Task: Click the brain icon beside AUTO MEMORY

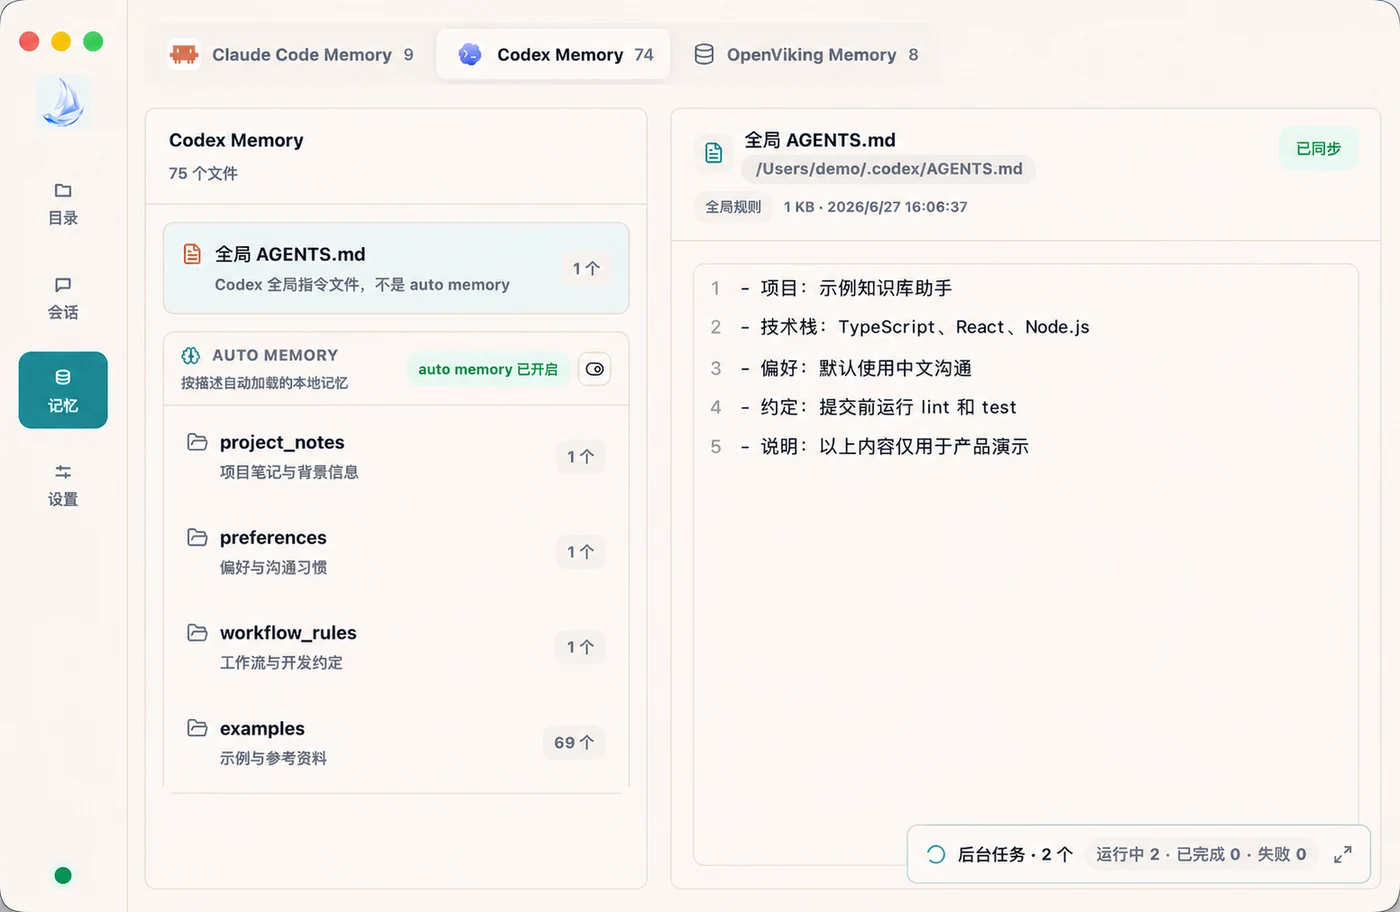Action: click(191, 355)
